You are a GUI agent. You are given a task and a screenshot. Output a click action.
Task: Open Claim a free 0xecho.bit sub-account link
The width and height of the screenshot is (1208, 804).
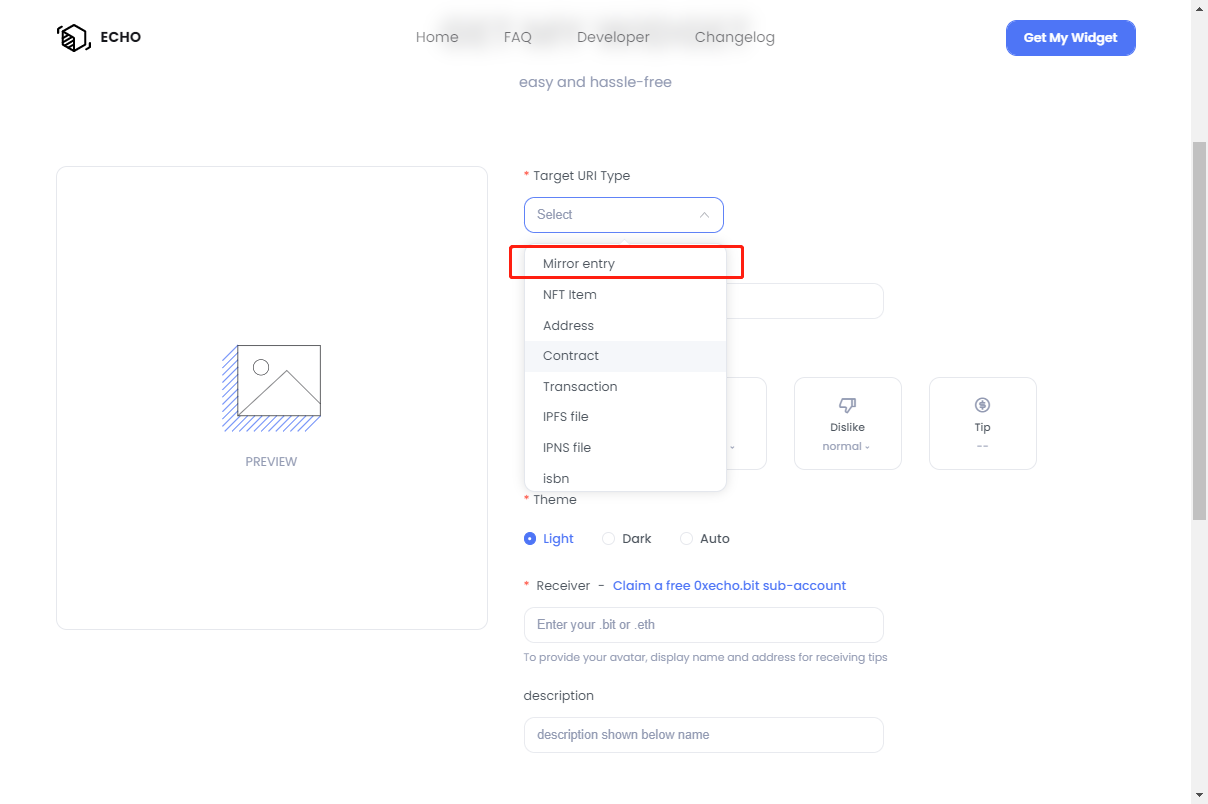pos(729,586)
